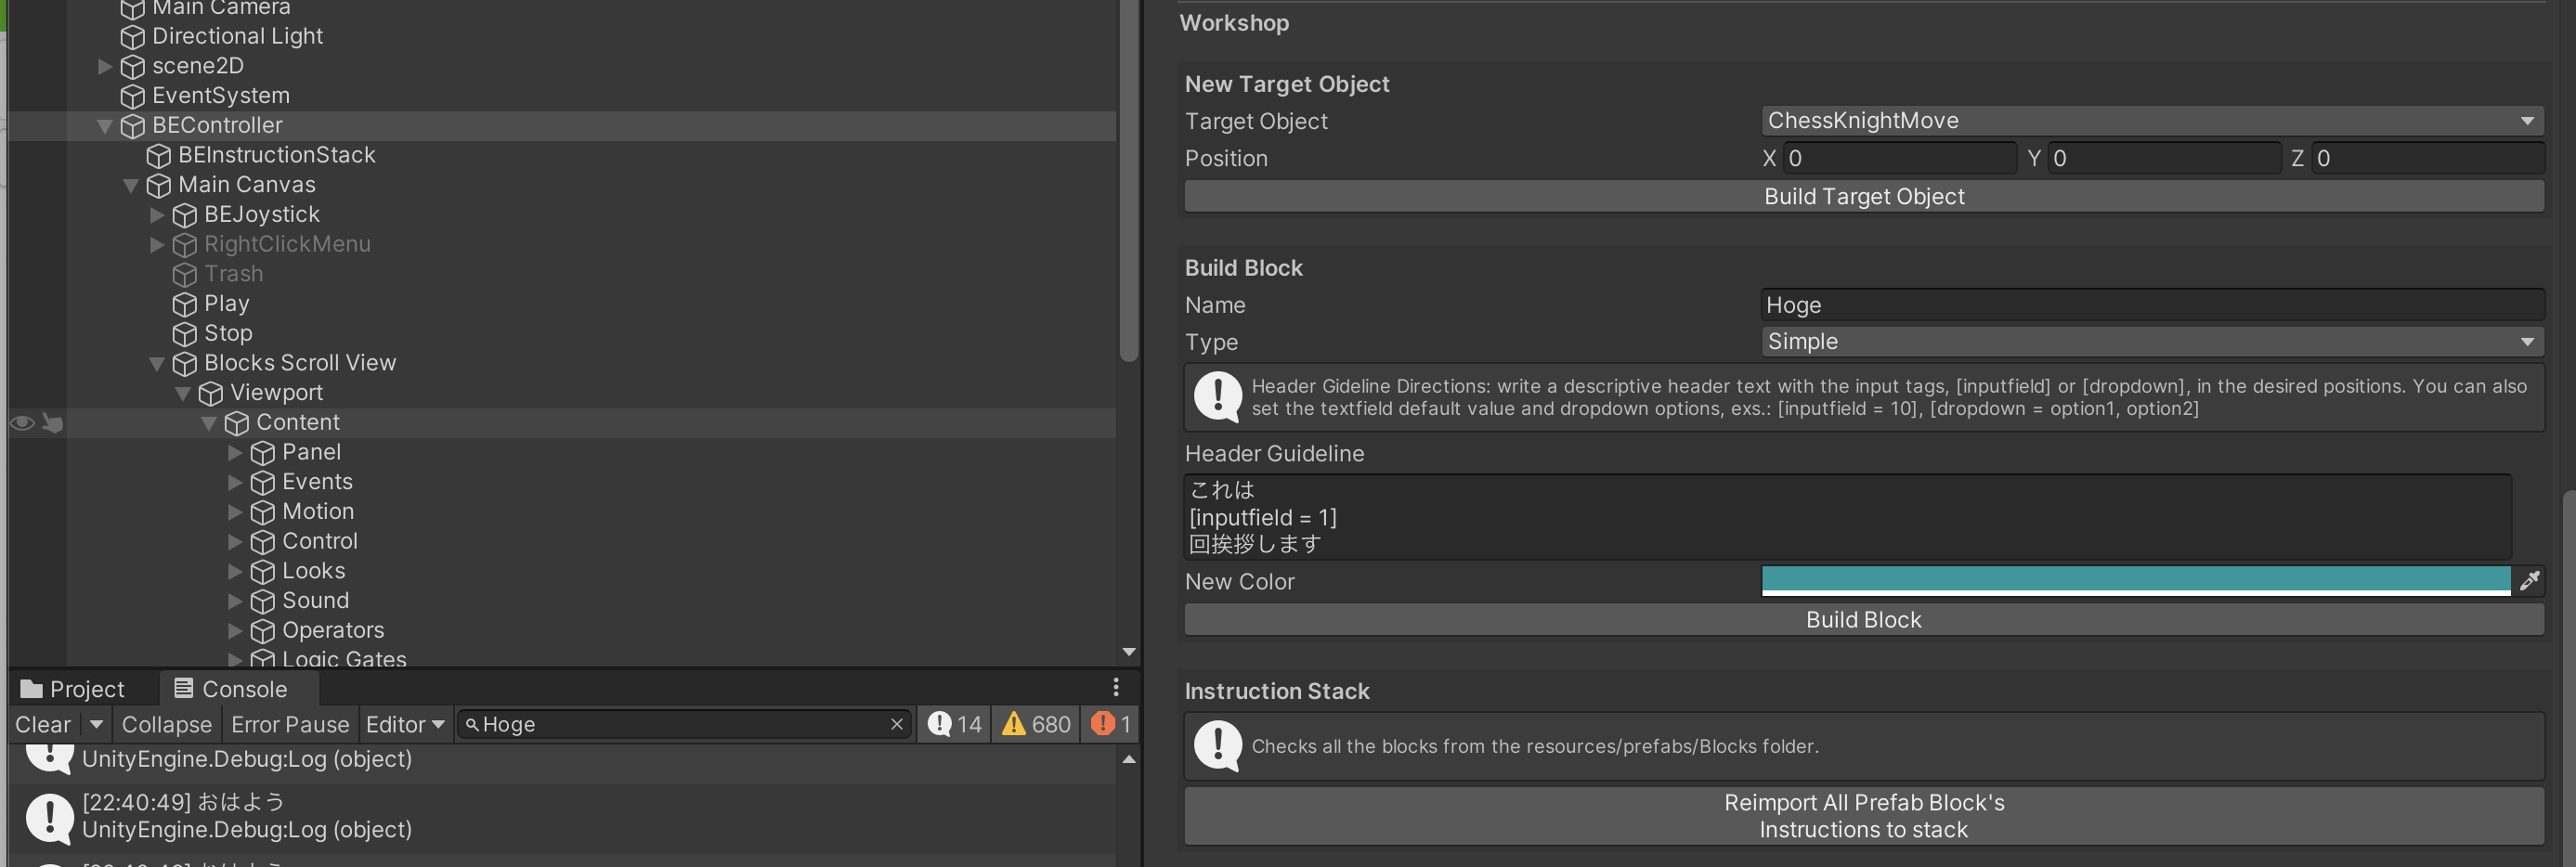
Task: Click the block Name input field Hoge
Action: [2151, 305]
